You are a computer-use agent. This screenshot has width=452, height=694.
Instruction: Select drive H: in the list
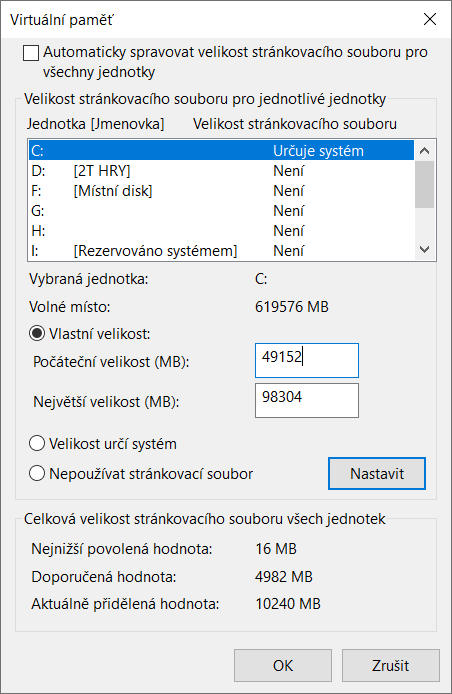pyautogui.click(x=221, y=231)
